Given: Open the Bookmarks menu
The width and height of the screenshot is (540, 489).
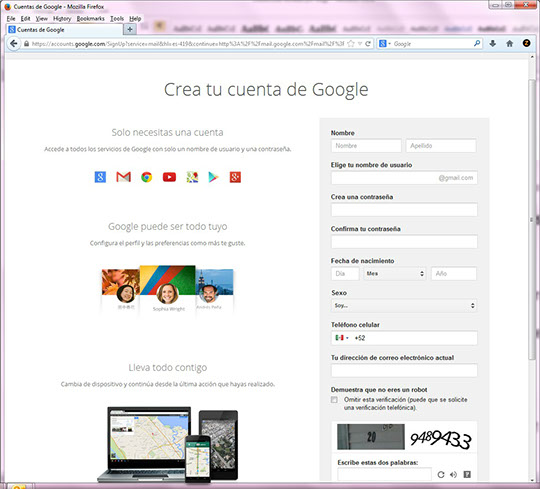Looking at the screenshot, I should click(x=91, y=19).
